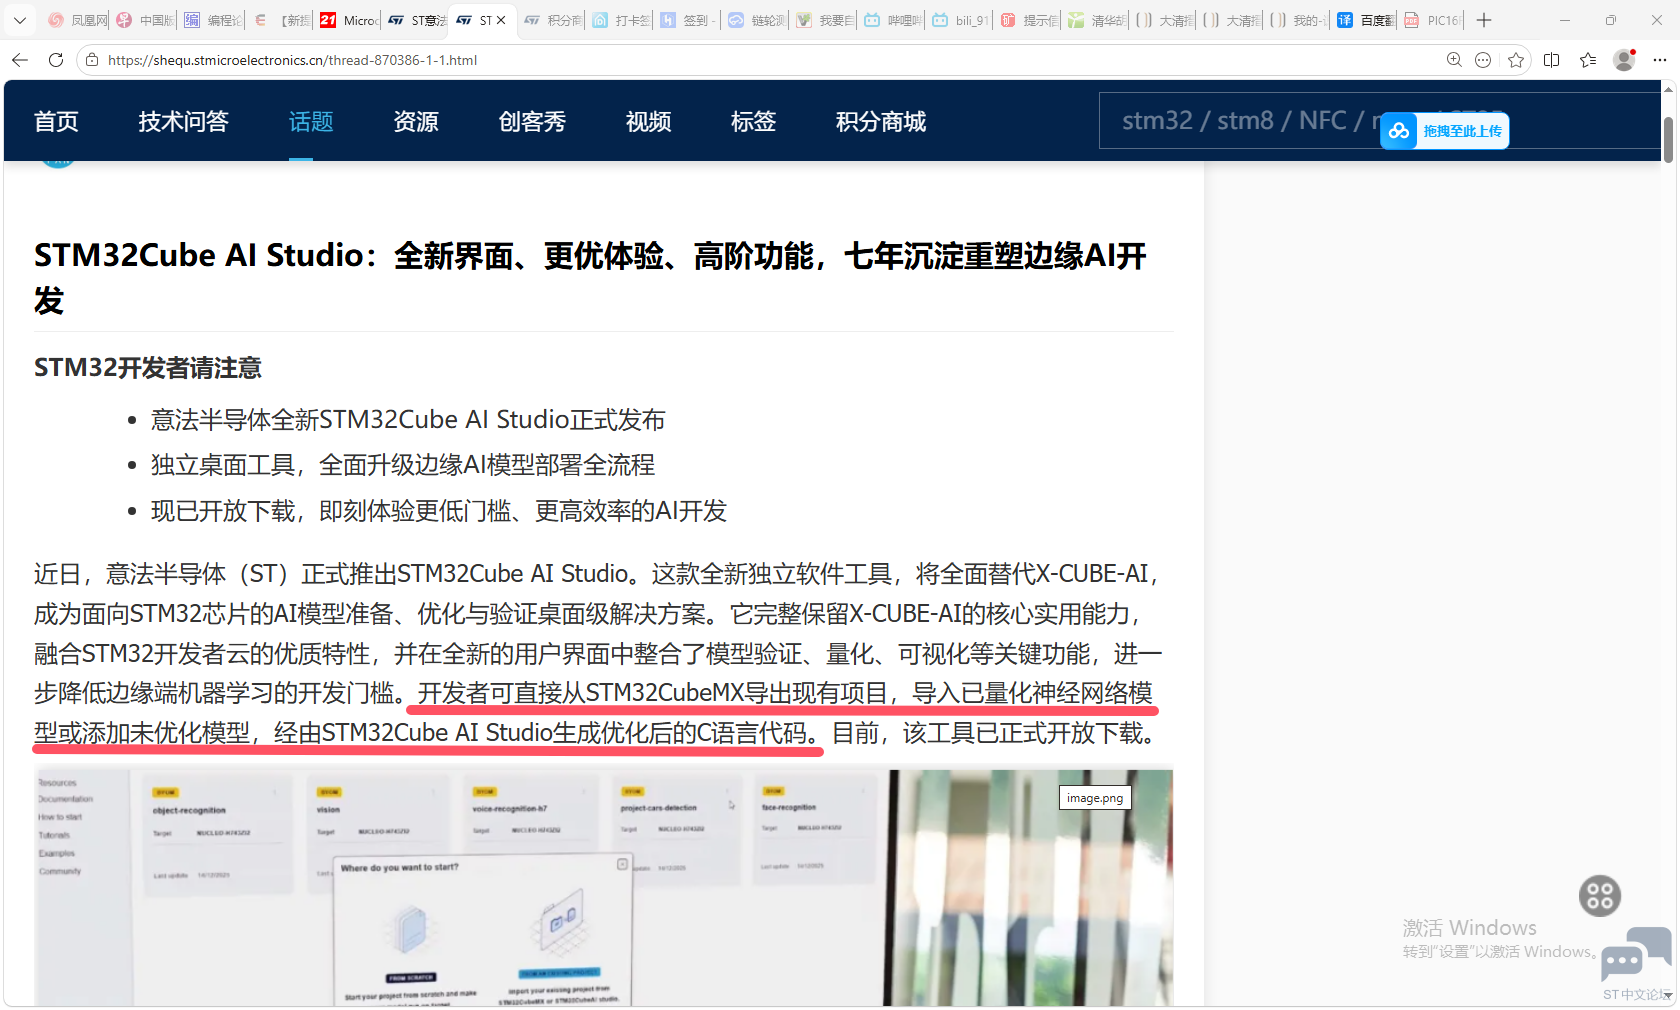
Task: Open the favorites list
Action: click(x=1588, y=60)
